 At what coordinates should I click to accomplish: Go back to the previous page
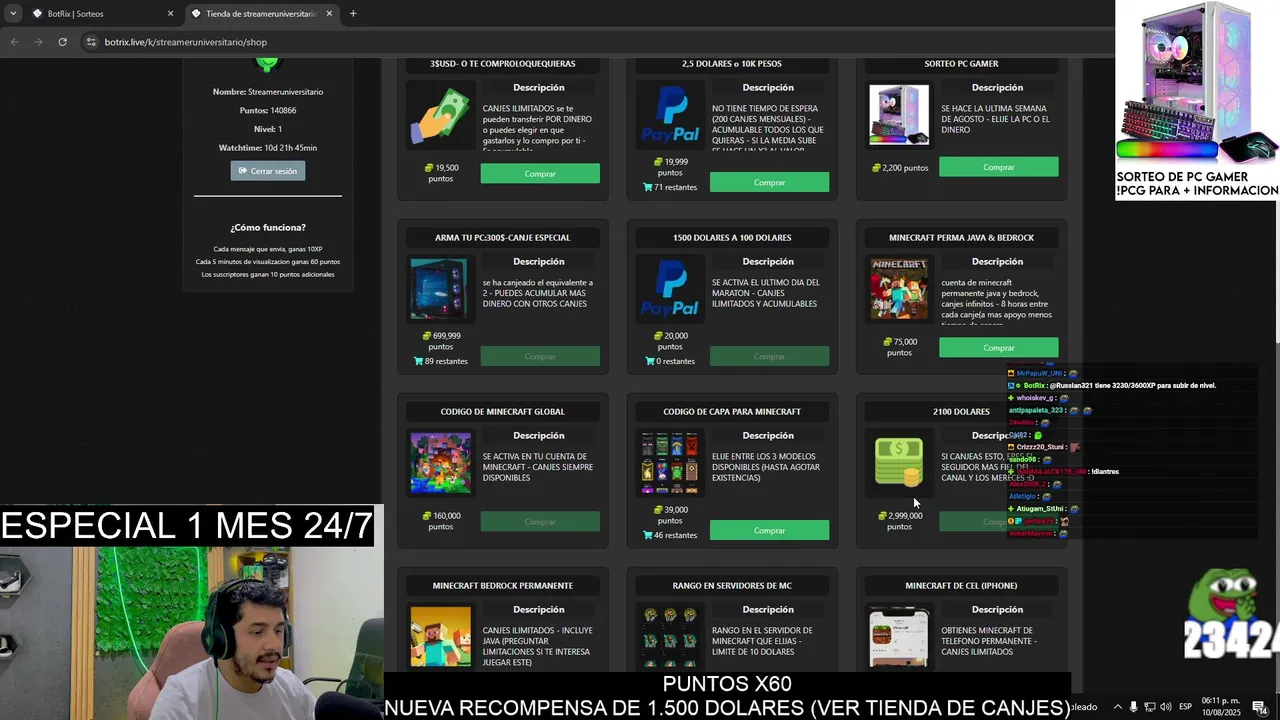(14, 42)
